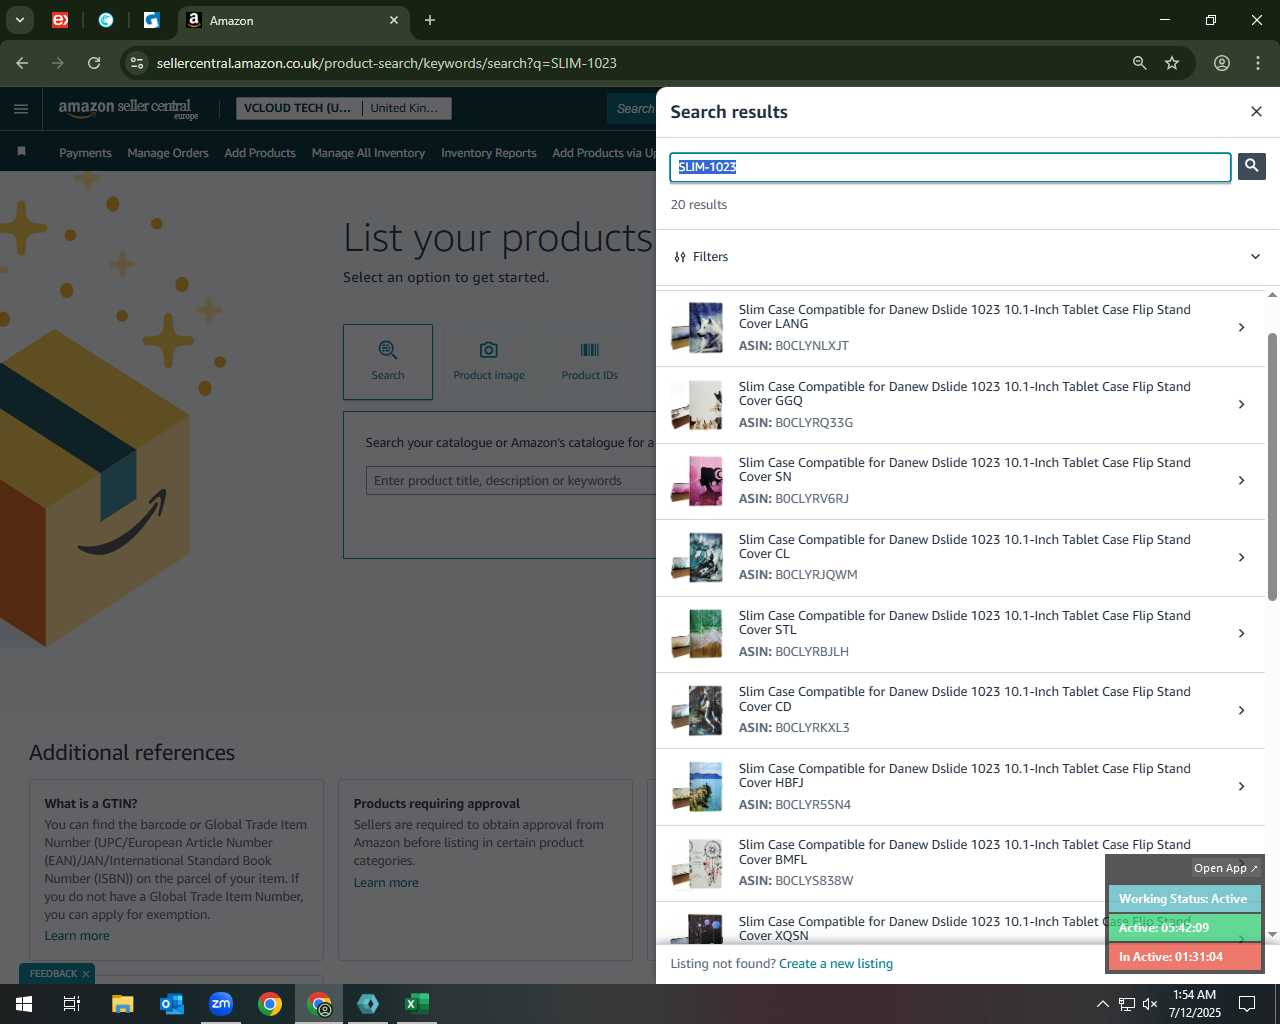Screen dimensions: 1280x1024
Task: Click thumbnail of Cover CL tablet case
Action: [697, 557]
